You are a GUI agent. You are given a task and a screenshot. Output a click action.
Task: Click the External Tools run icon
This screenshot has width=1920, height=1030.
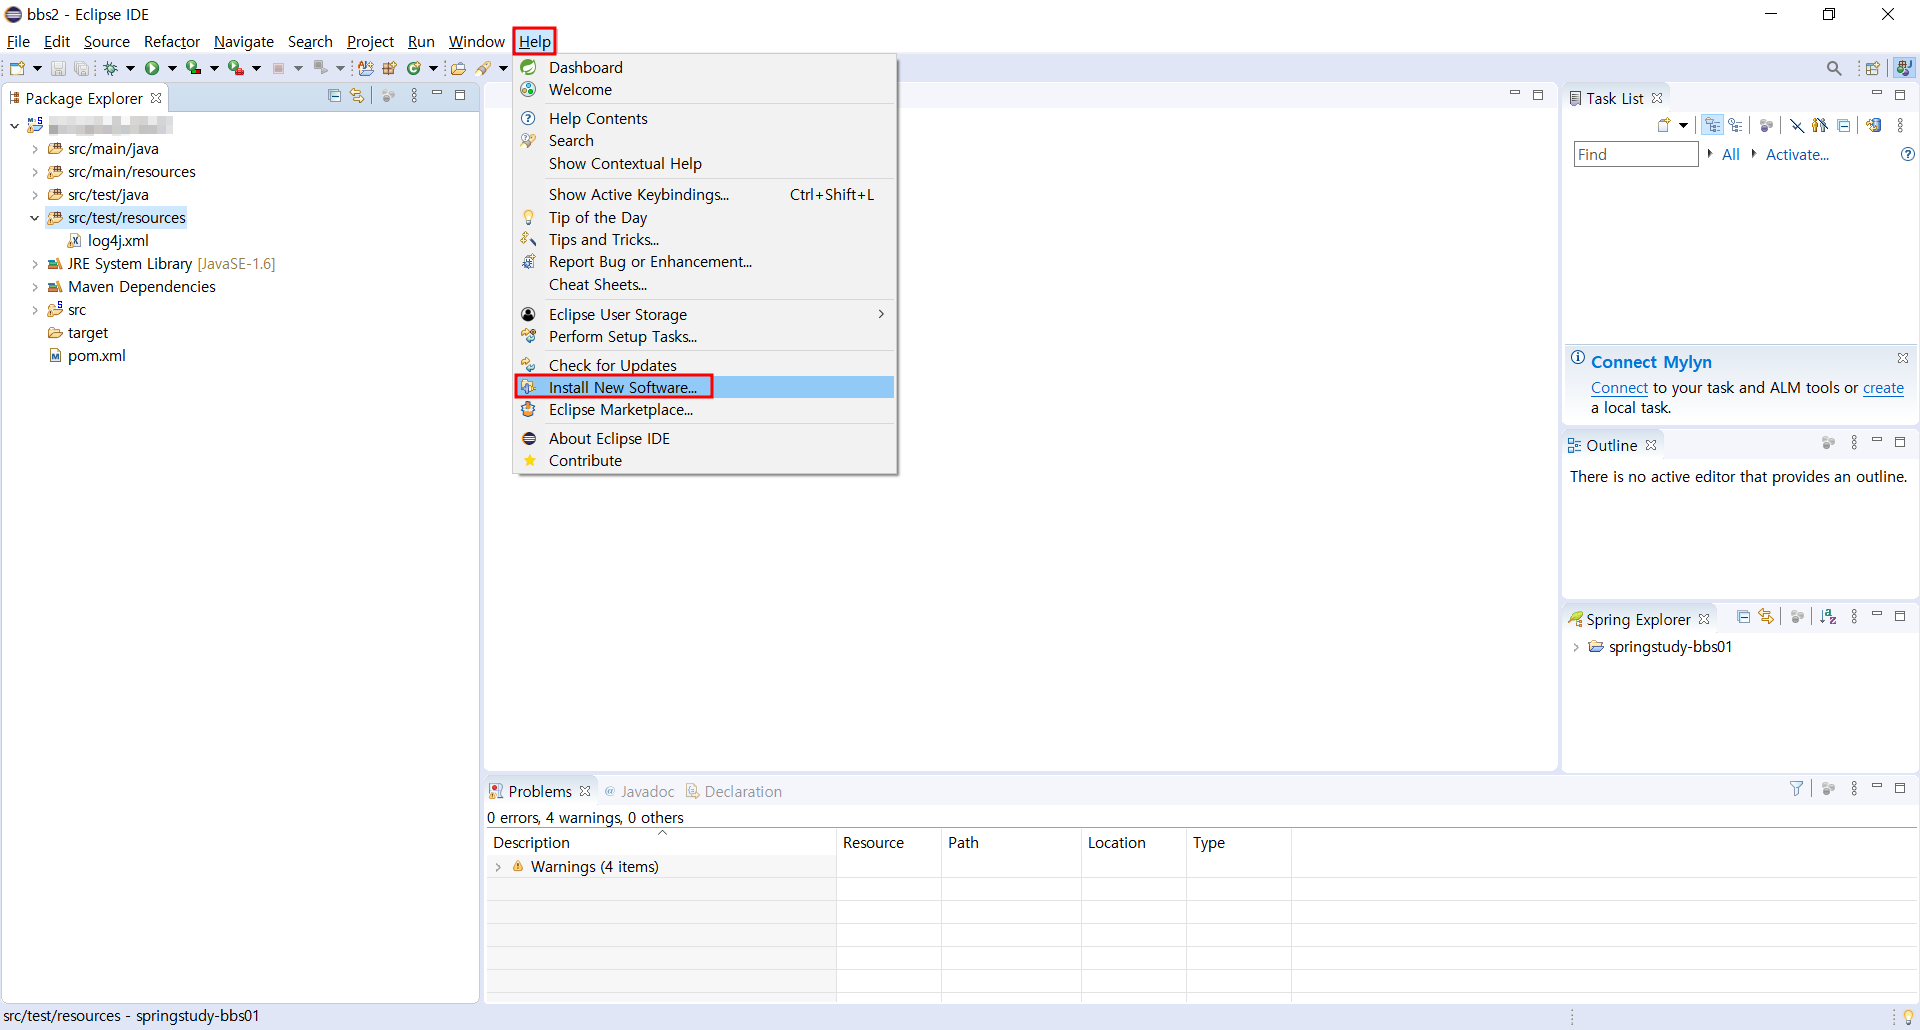point(236,68)
